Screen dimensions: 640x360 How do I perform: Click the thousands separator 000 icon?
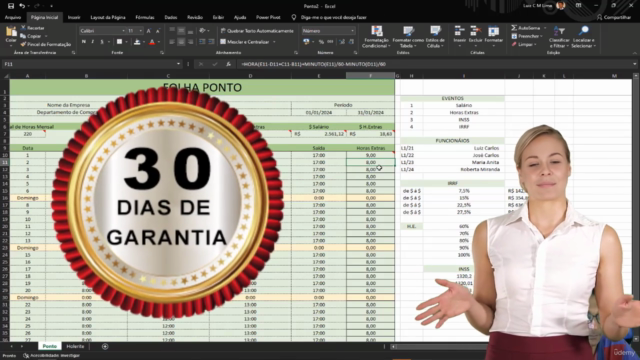click(330, 42)
